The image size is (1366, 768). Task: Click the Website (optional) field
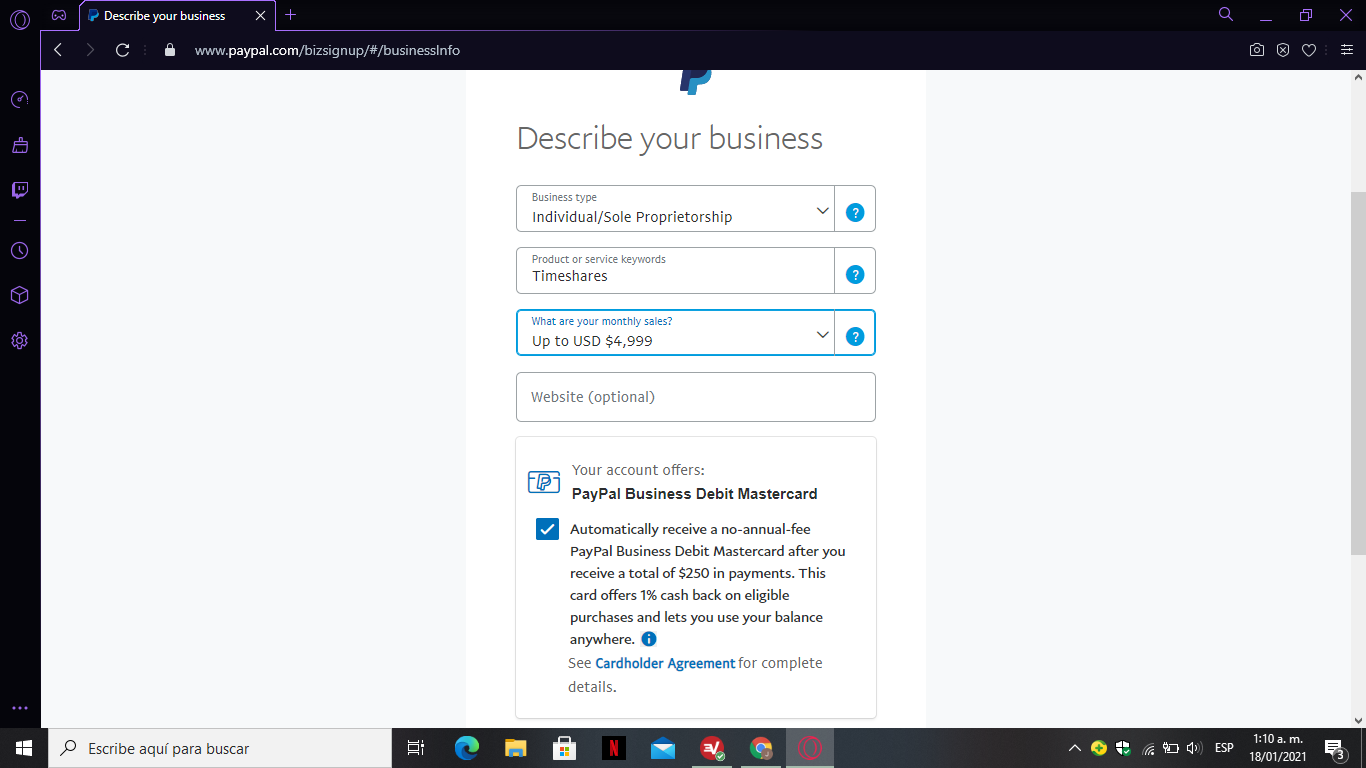[696, 397]
